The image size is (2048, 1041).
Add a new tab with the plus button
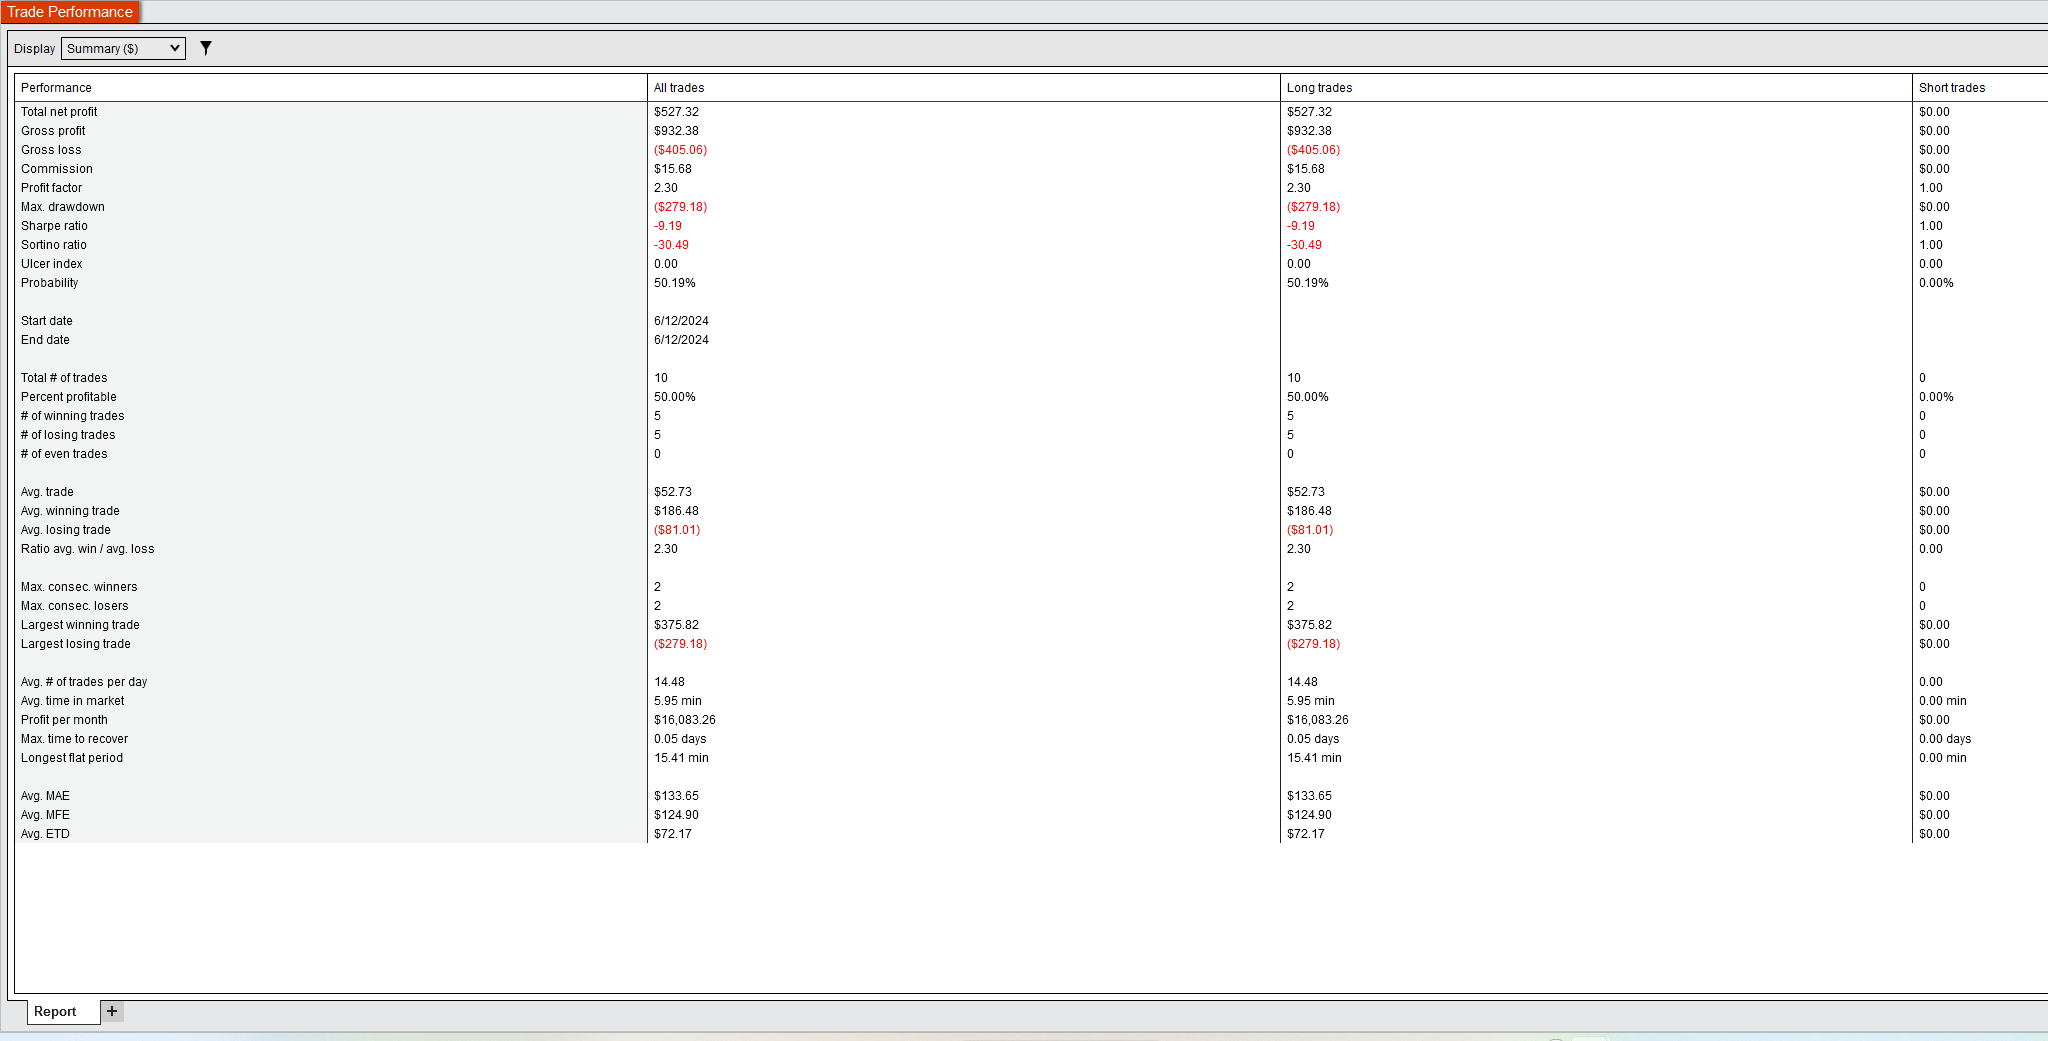pyautogui.click(x=112, y=1011)
